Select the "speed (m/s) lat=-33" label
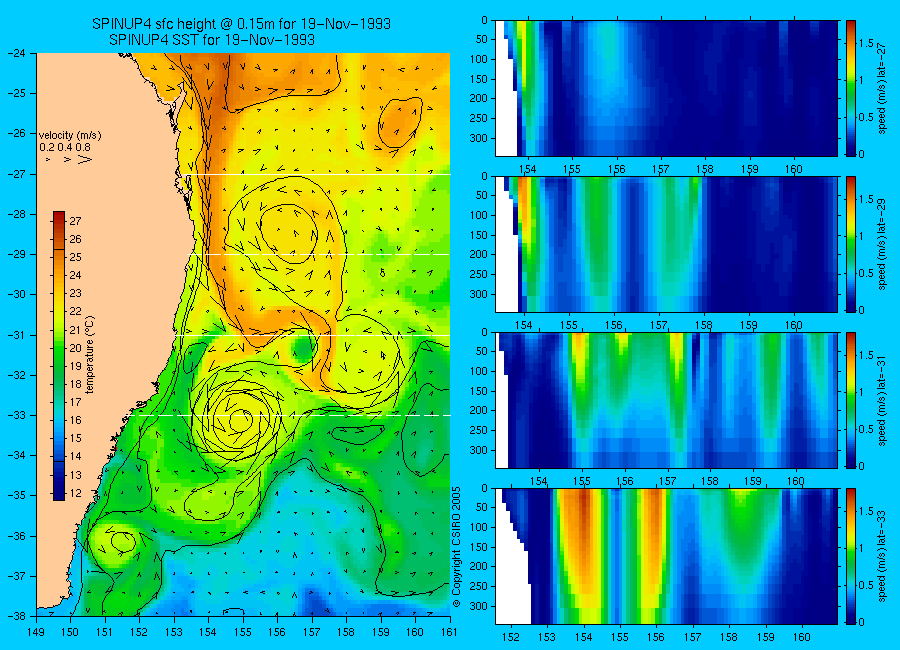 pos(882,556)
